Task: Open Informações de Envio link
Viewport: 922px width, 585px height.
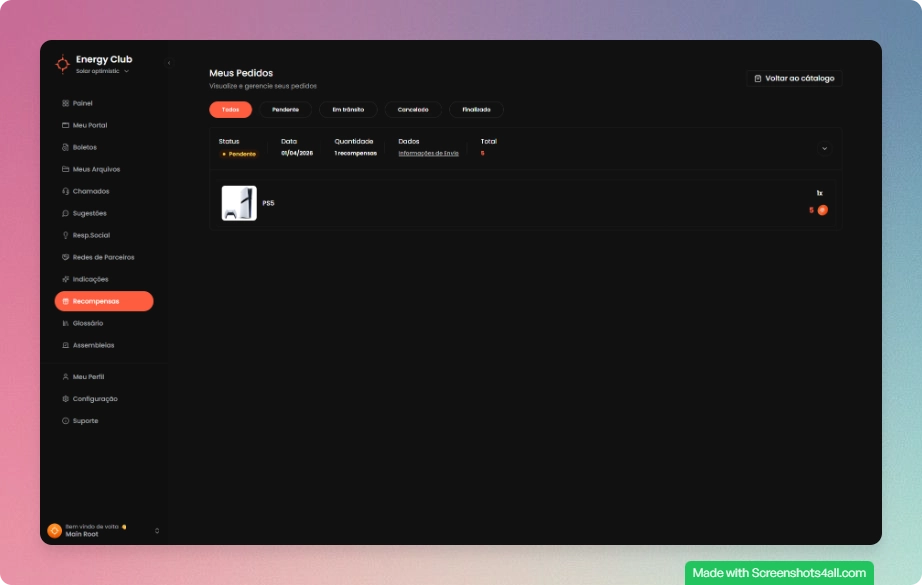Action: [428, 153]
